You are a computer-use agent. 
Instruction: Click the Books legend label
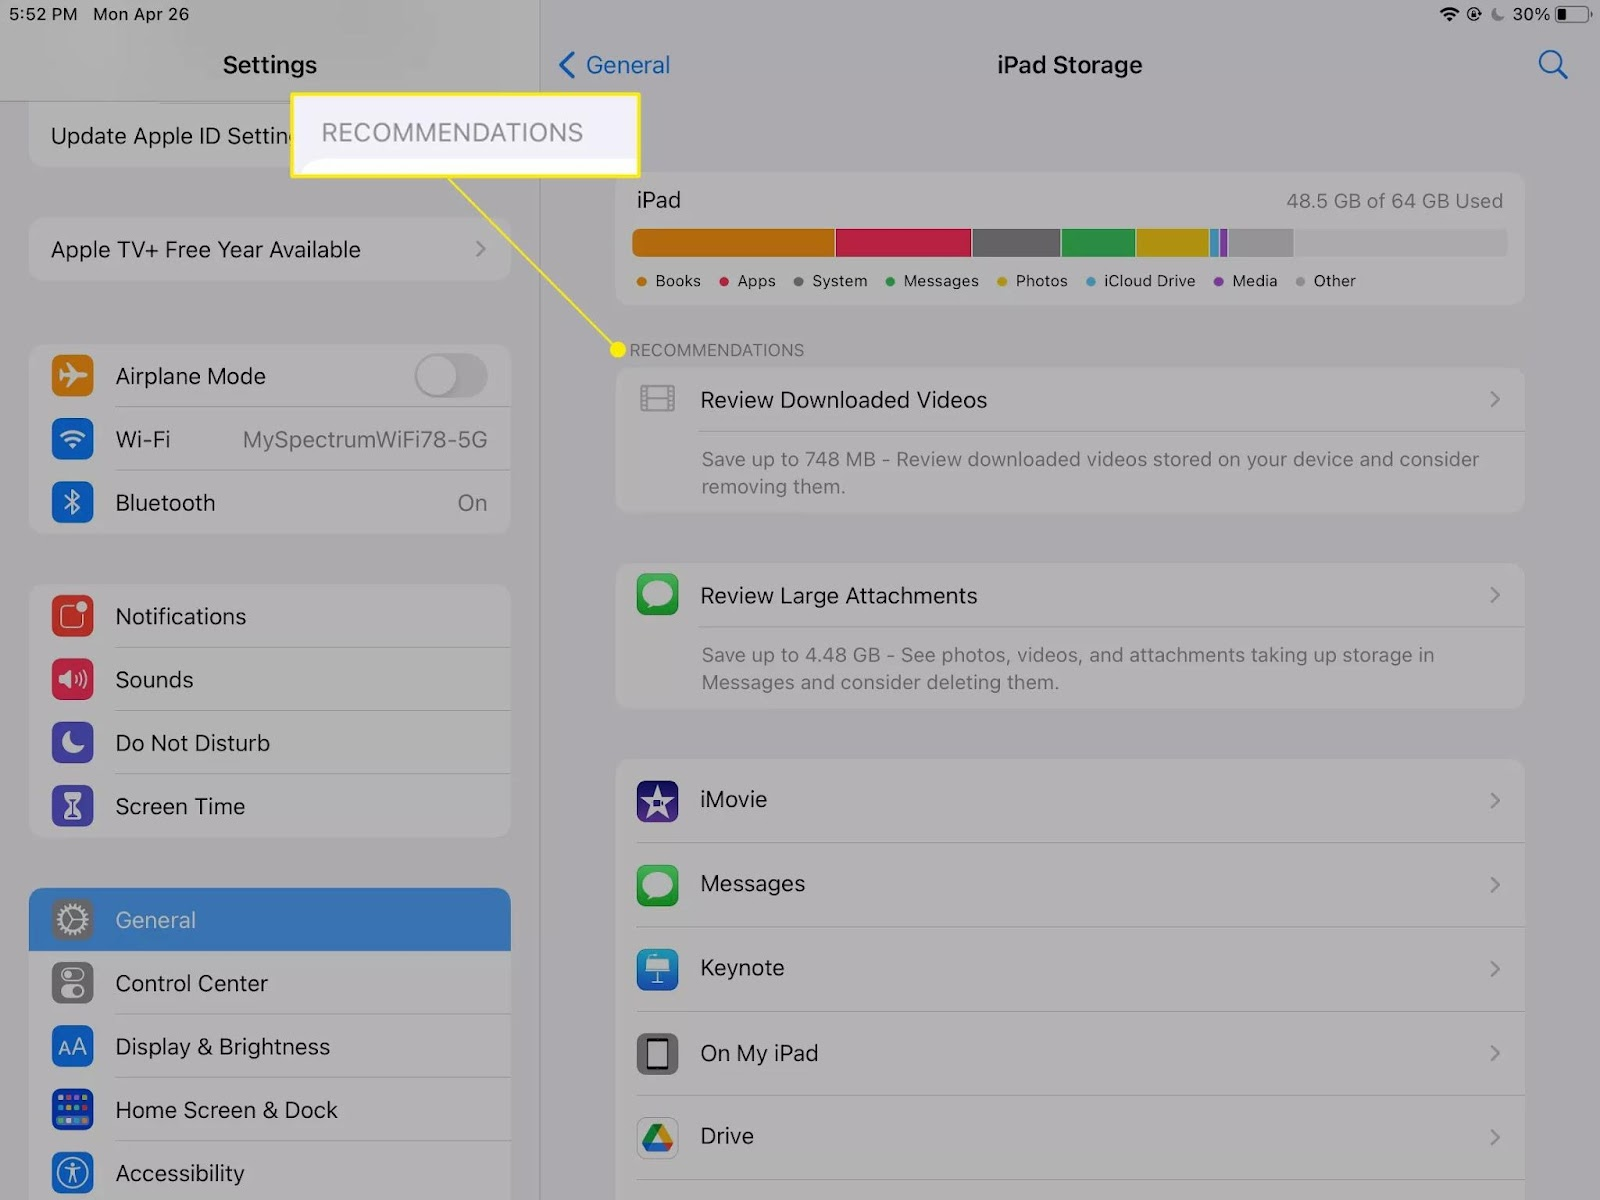point(678,281)
